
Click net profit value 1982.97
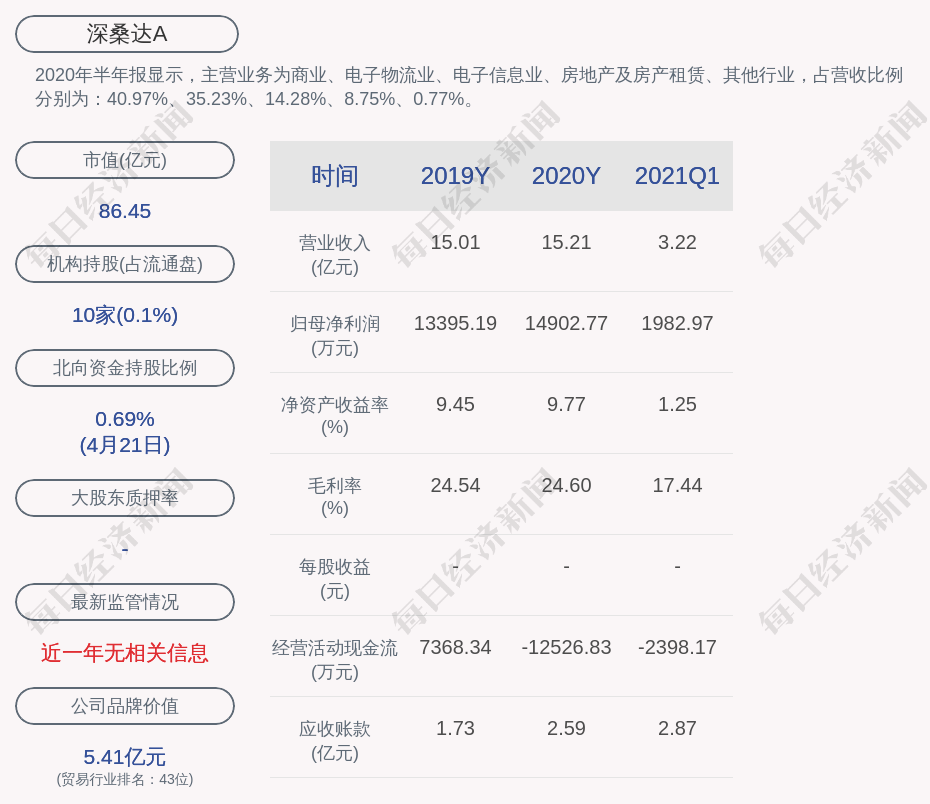(x=677, y=323)
